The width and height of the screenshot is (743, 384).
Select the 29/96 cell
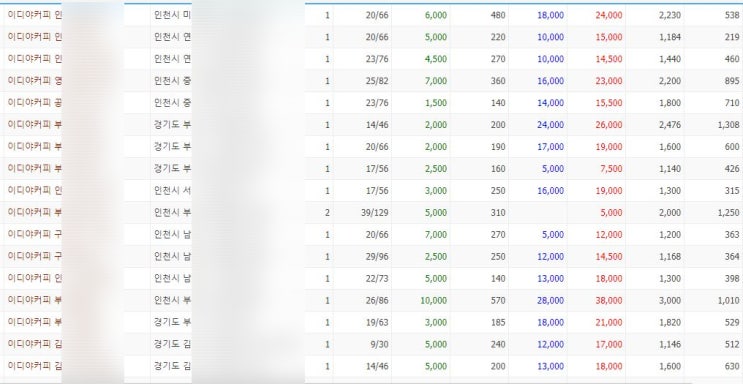click(x=377, y=256)
